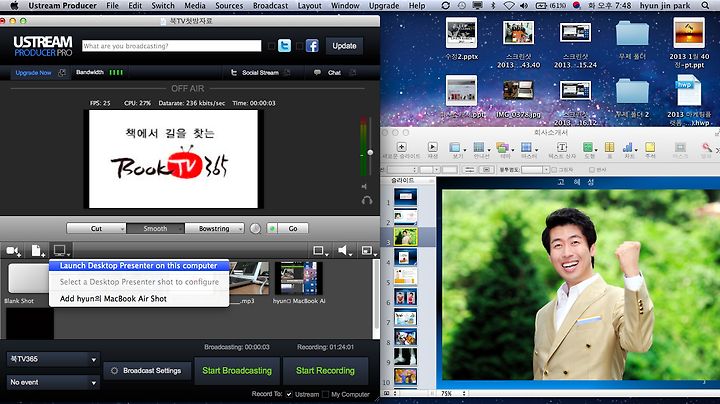Open the Smooth transition dropdown arrow
720x404 pixels.
click(x=181, y=229)
